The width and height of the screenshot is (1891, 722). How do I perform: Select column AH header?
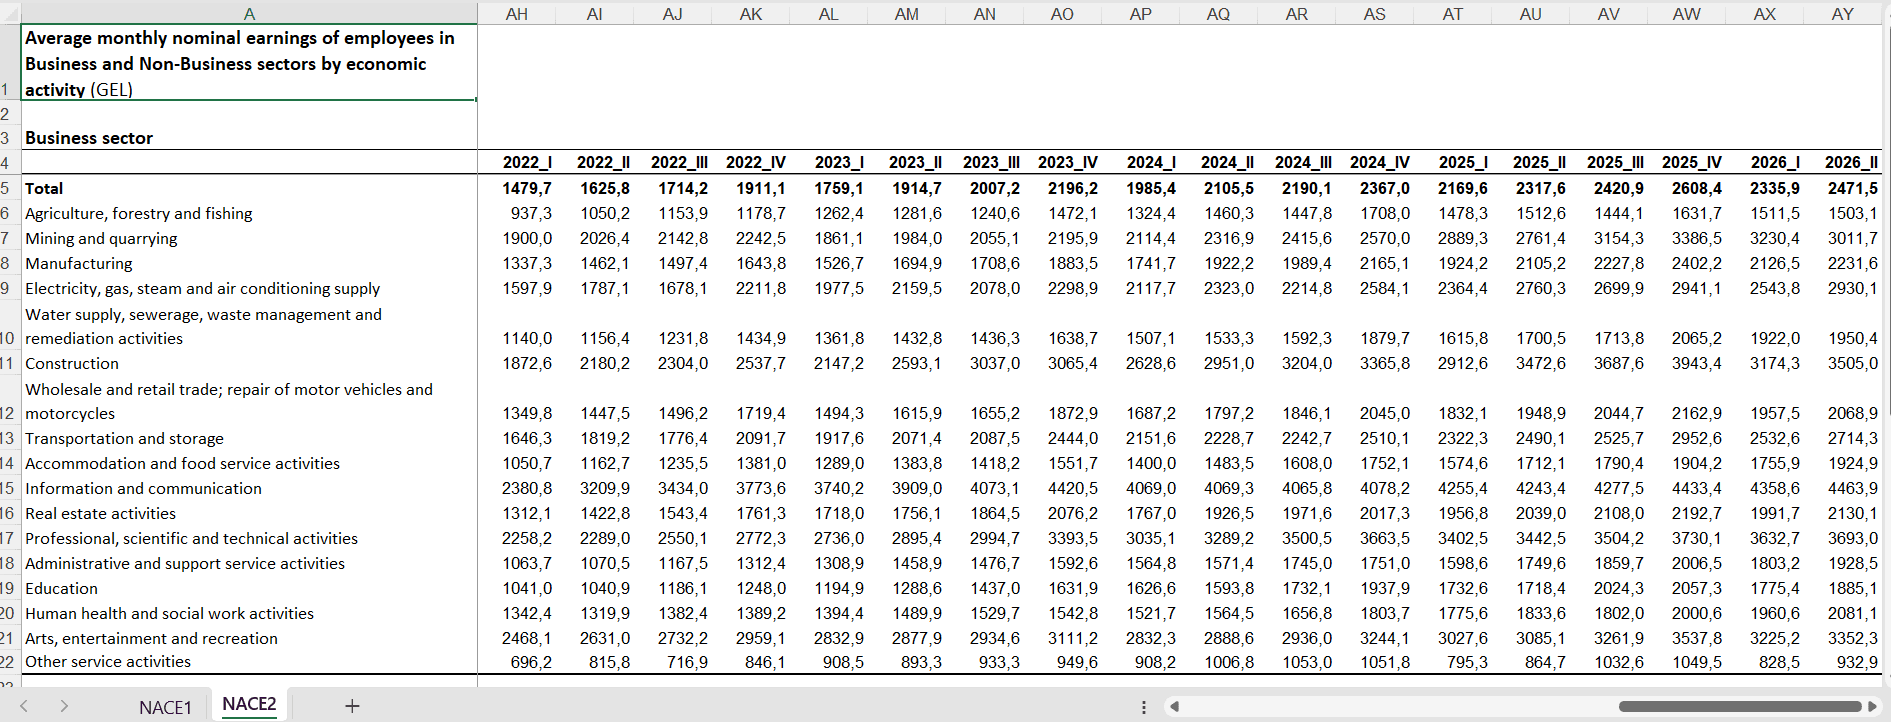coord(517,13)
